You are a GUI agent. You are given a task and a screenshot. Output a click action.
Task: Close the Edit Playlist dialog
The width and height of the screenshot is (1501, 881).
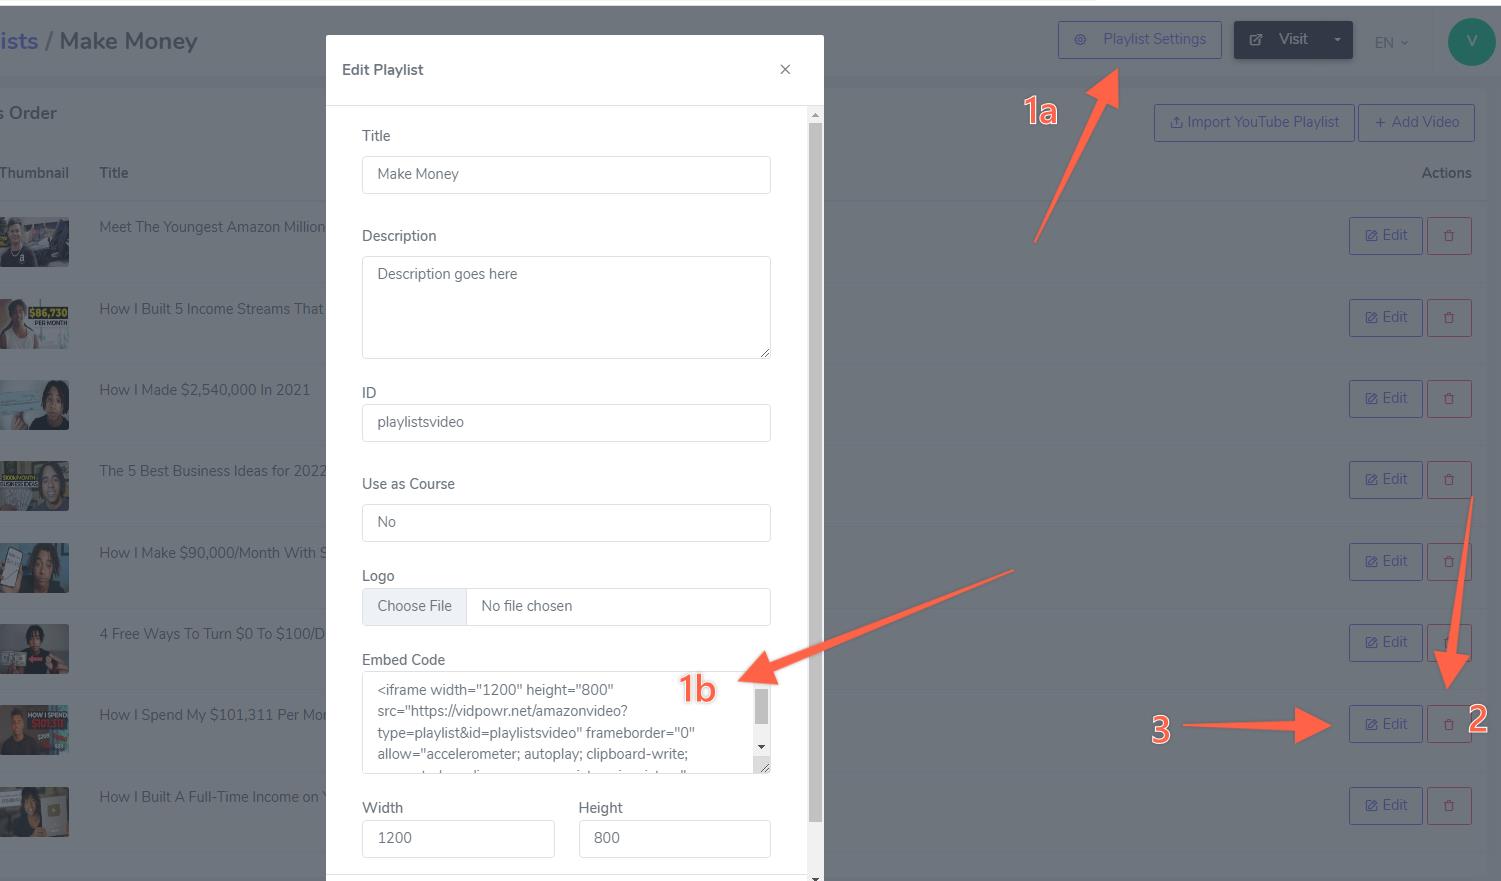click(x=785, y=69)
